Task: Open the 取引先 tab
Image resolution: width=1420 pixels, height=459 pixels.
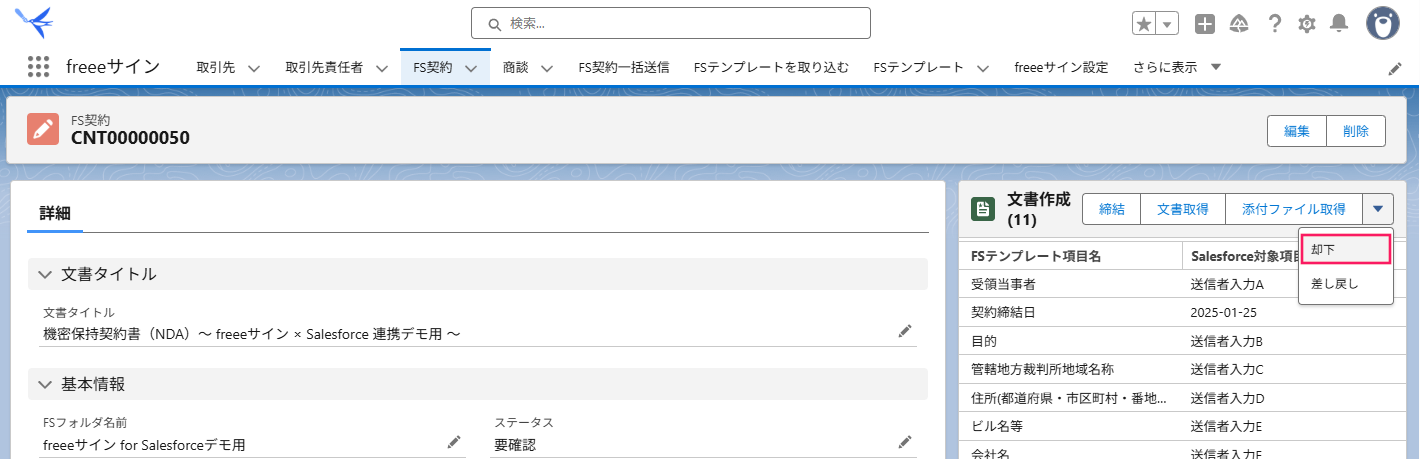Action: [x=216, y=67]
